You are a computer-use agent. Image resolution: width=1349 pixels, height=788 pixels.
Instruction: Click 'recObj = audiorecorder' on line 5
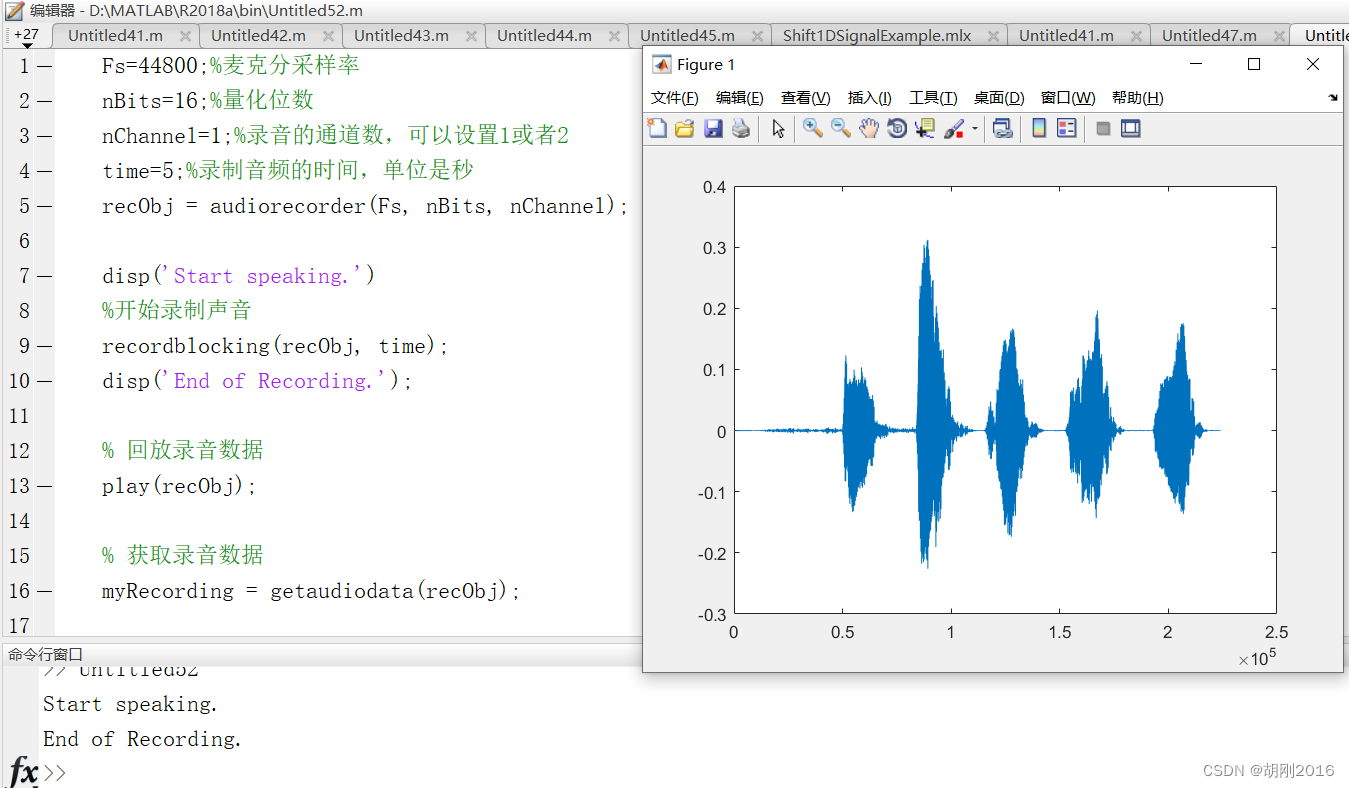[235, 206]
